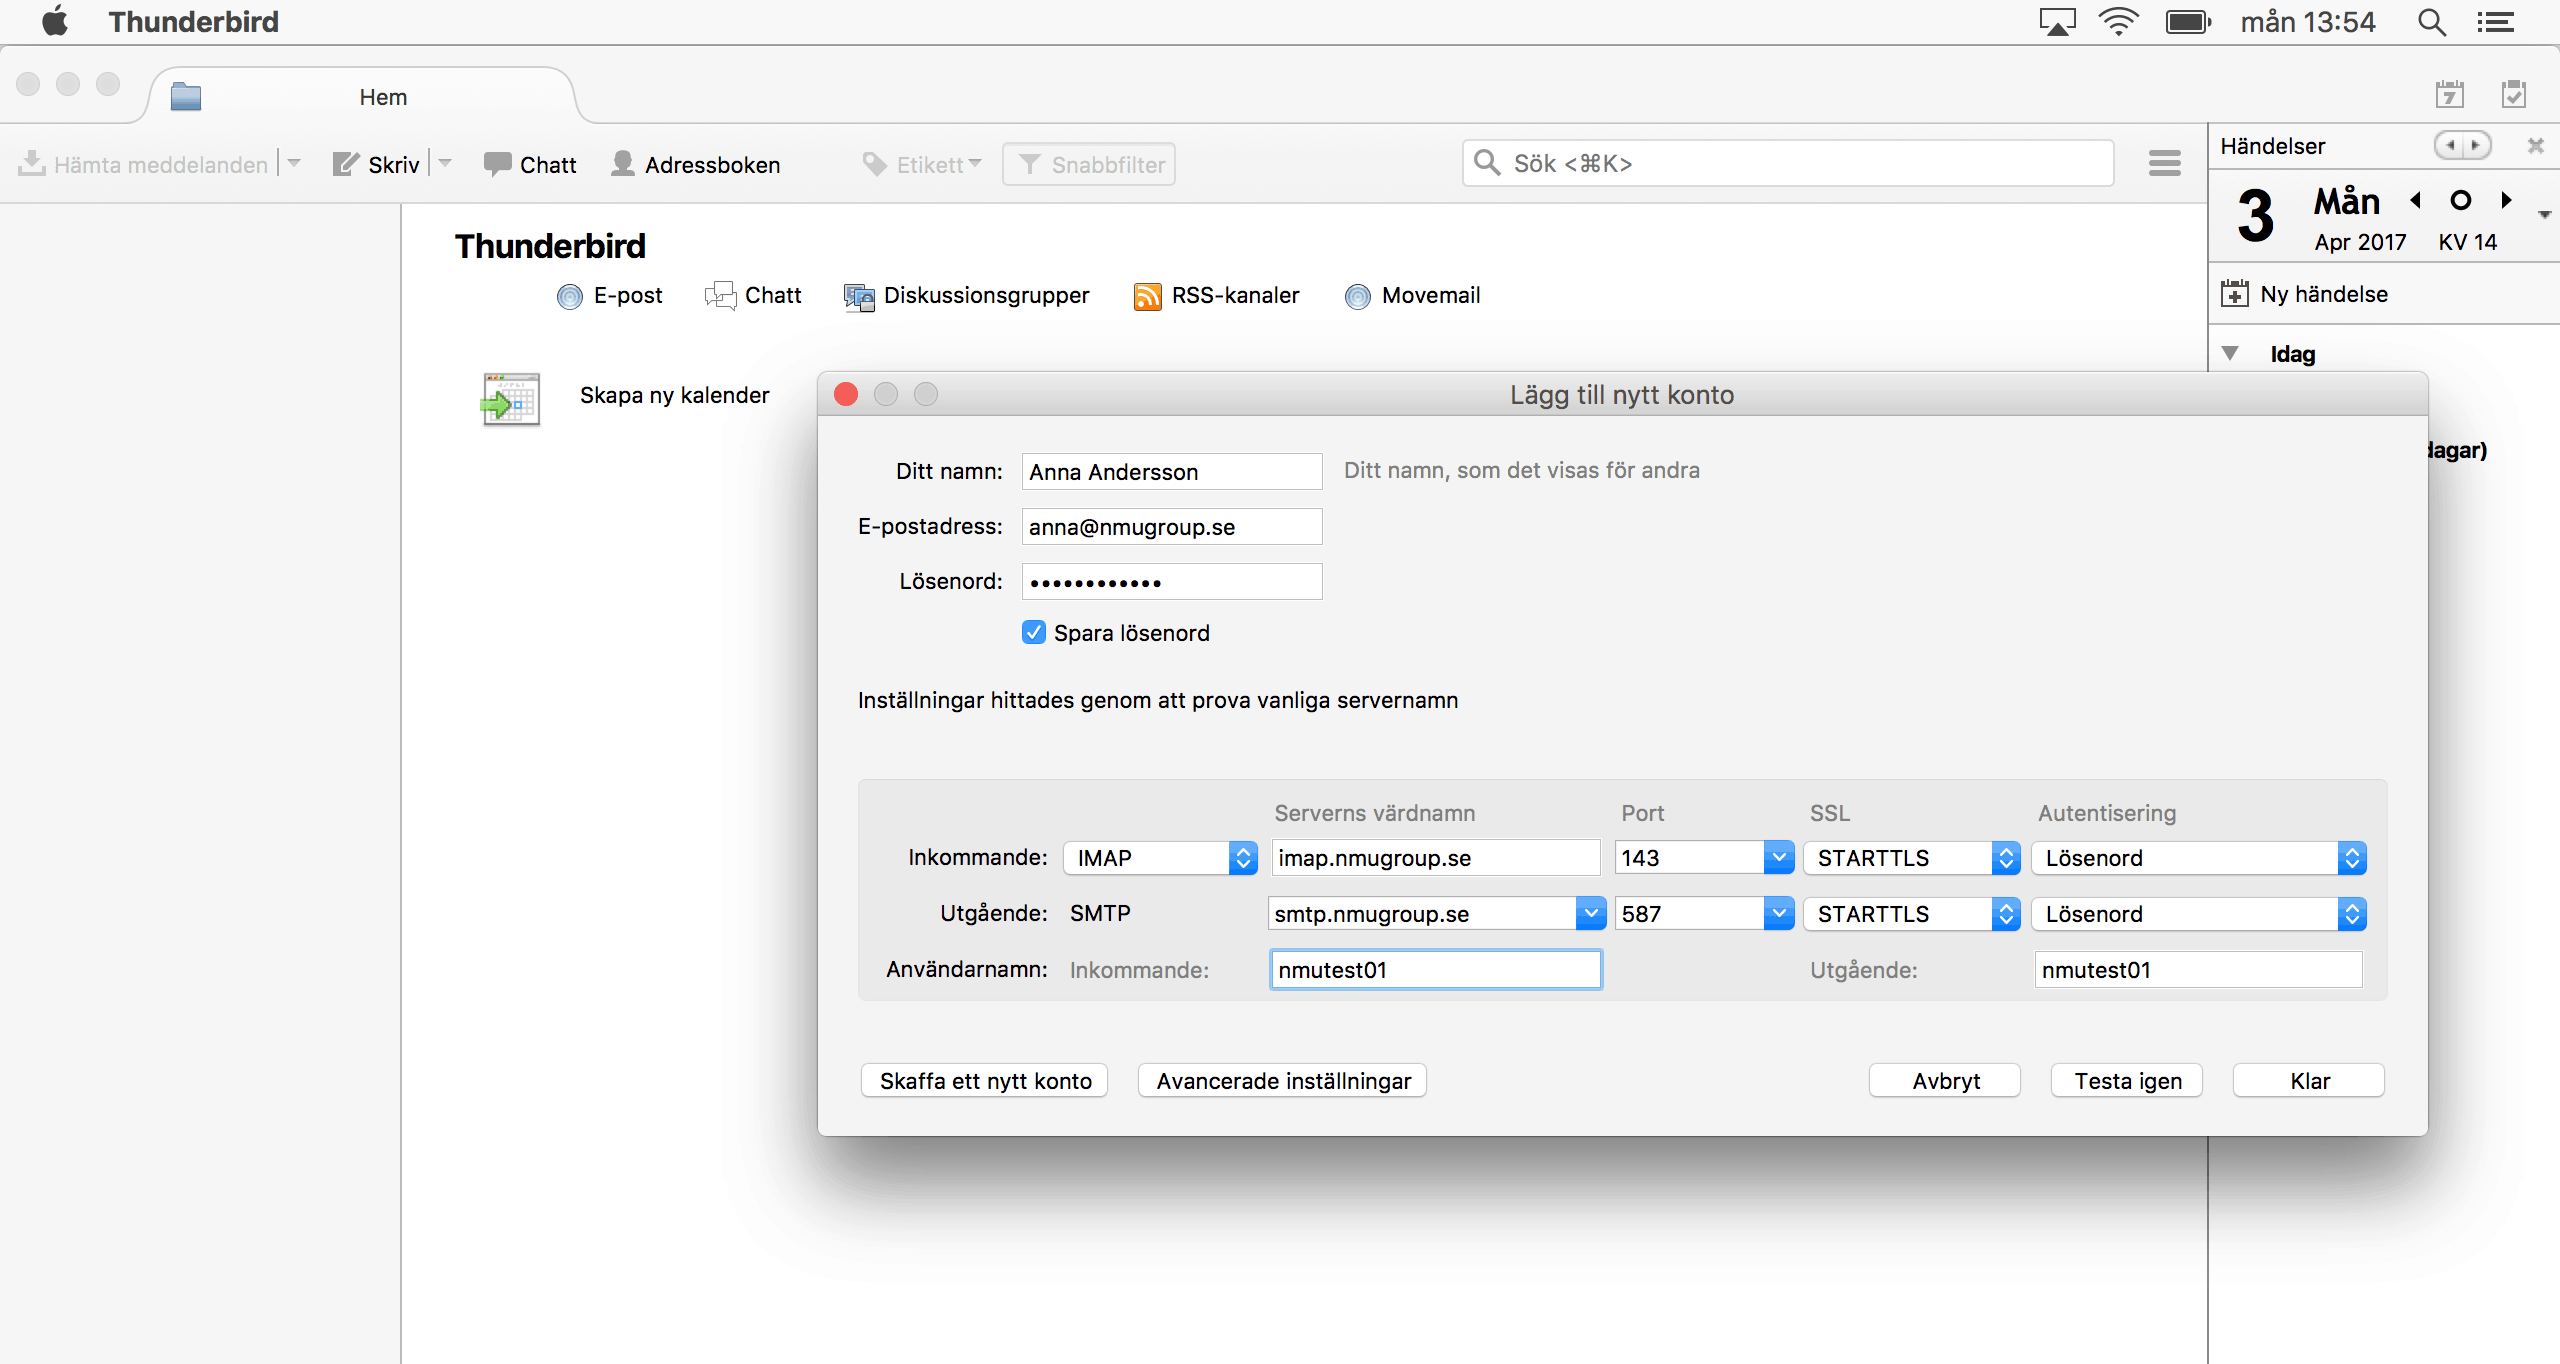Set up RSS-kanaler feed account
This screenshot has height=1364, width=2560.
(x=1217, y=296)
